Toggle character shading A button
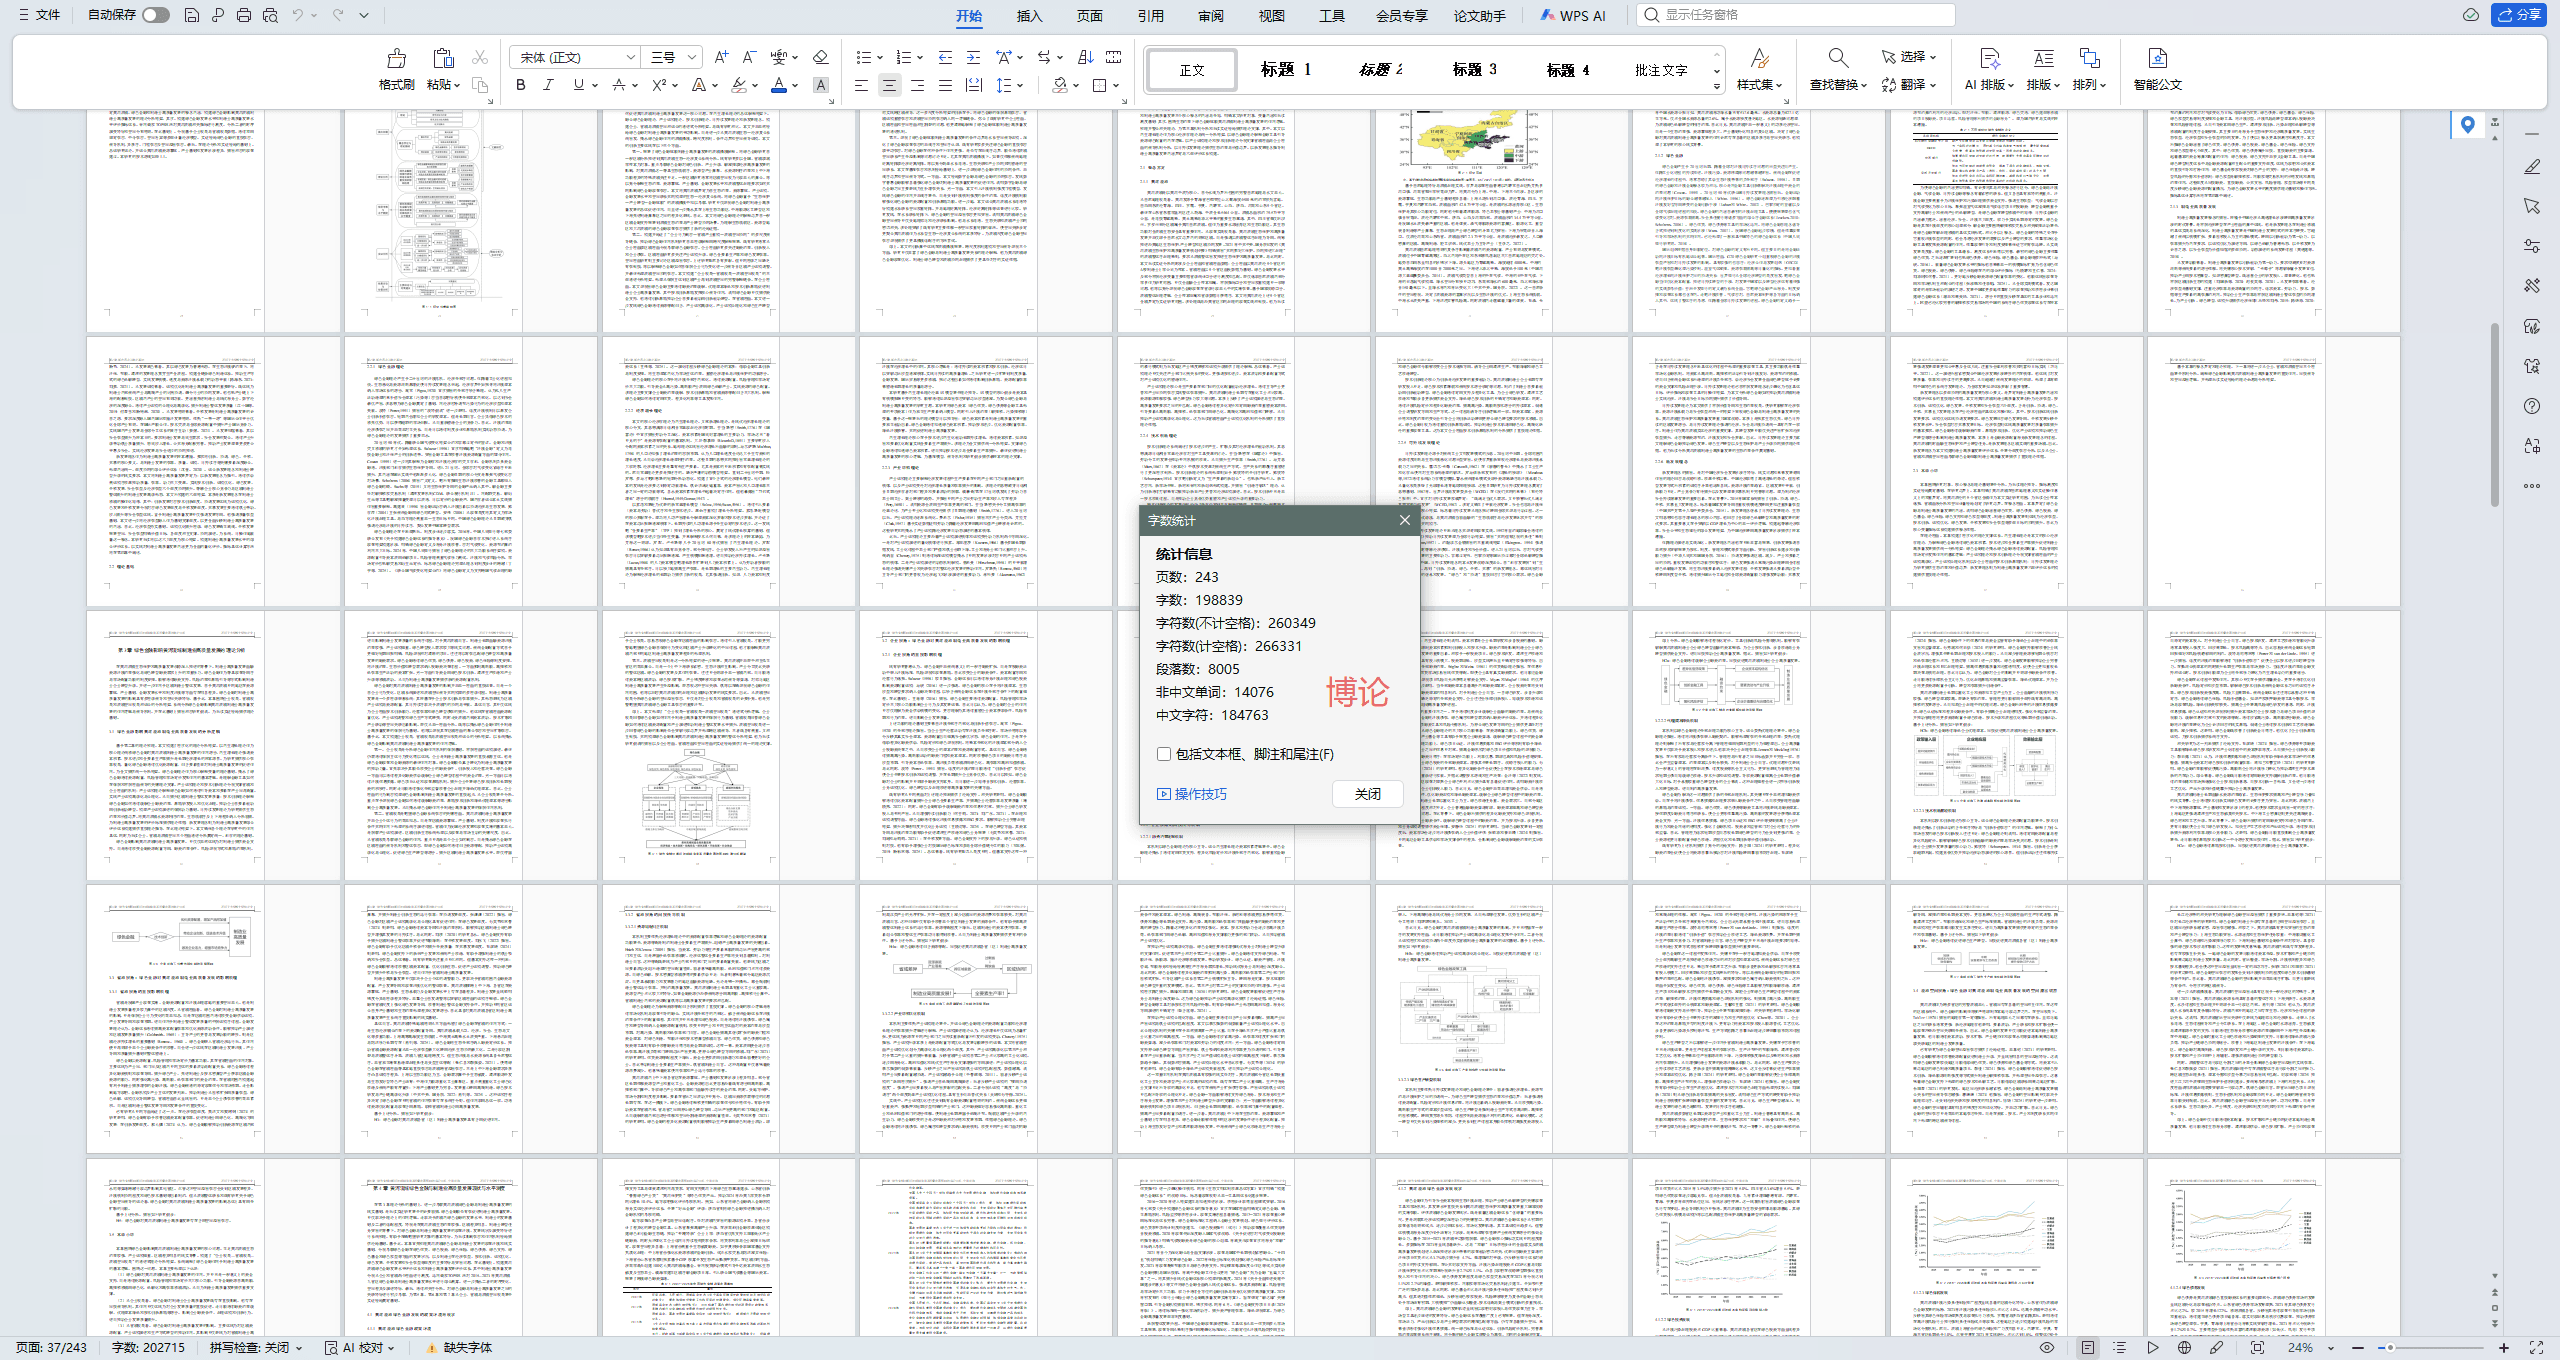Screen dimensions: 2560x1360 pos(821,85)
